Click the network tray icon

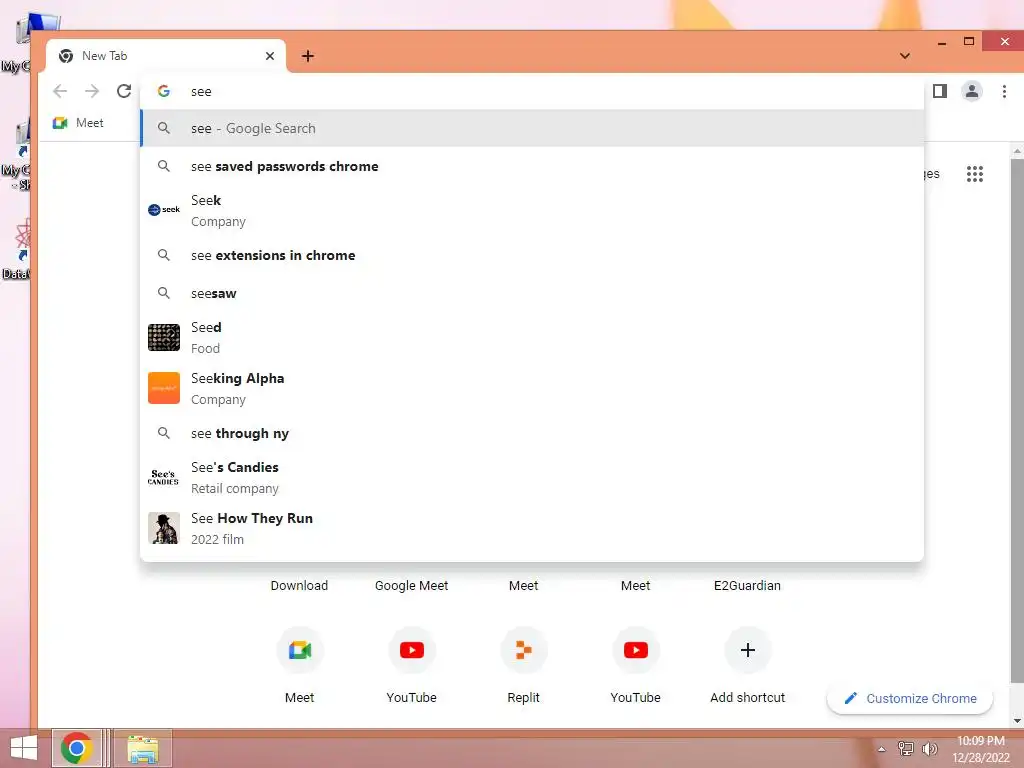pos(905,748)
